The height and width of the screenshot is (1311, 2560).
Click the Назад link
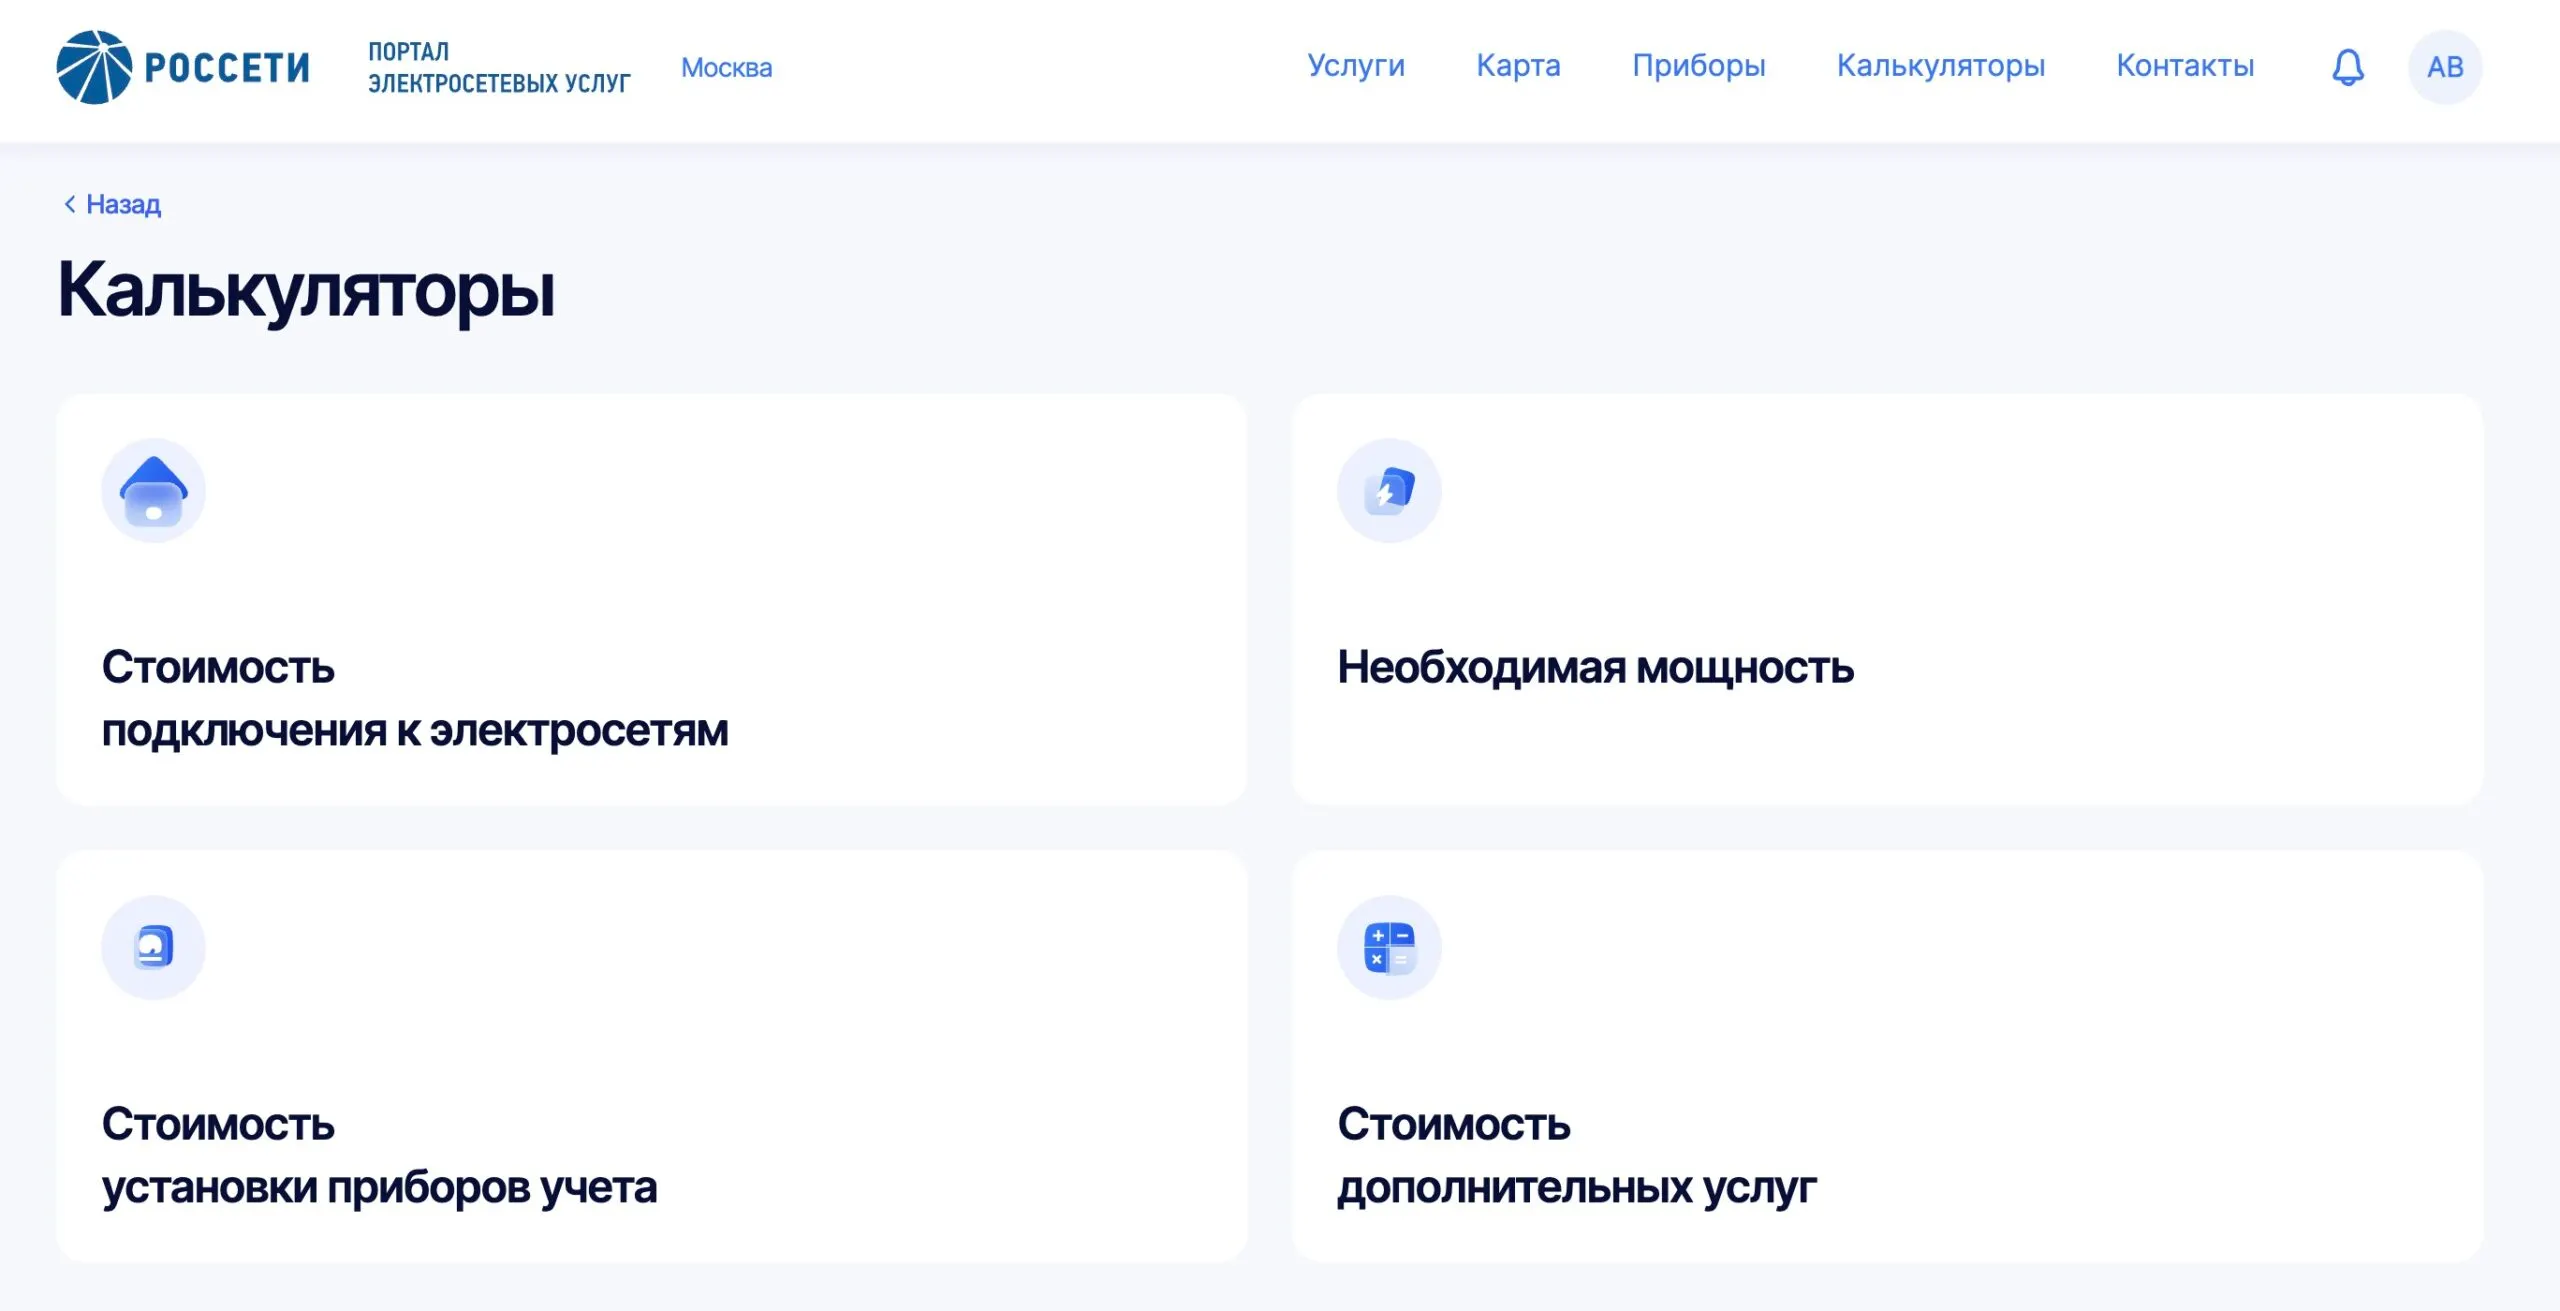123,204
